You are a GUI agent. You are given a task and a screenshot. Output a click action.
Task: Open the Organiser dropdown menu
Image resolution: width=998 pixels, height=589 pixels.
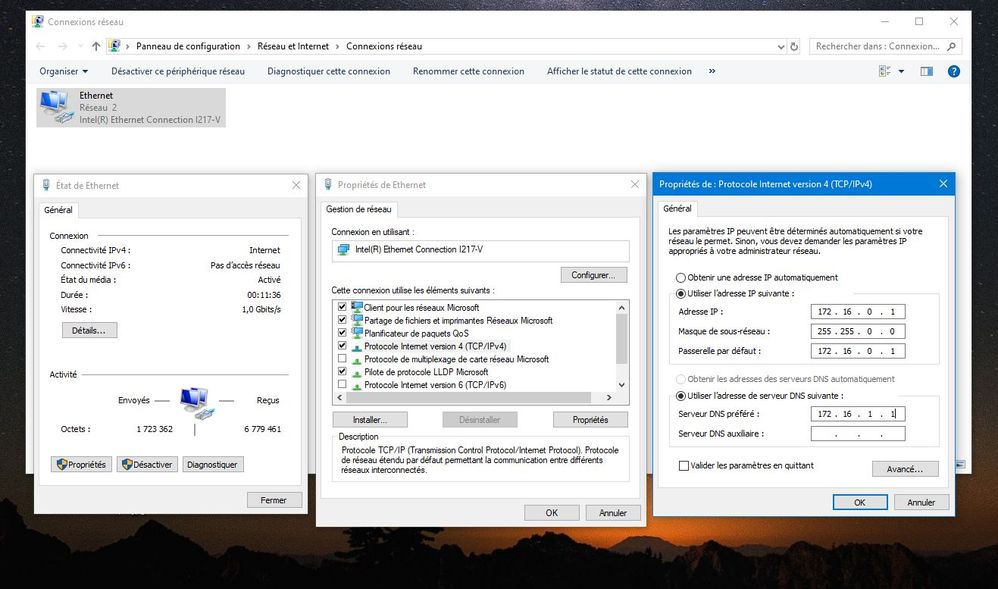click(64, 71)
